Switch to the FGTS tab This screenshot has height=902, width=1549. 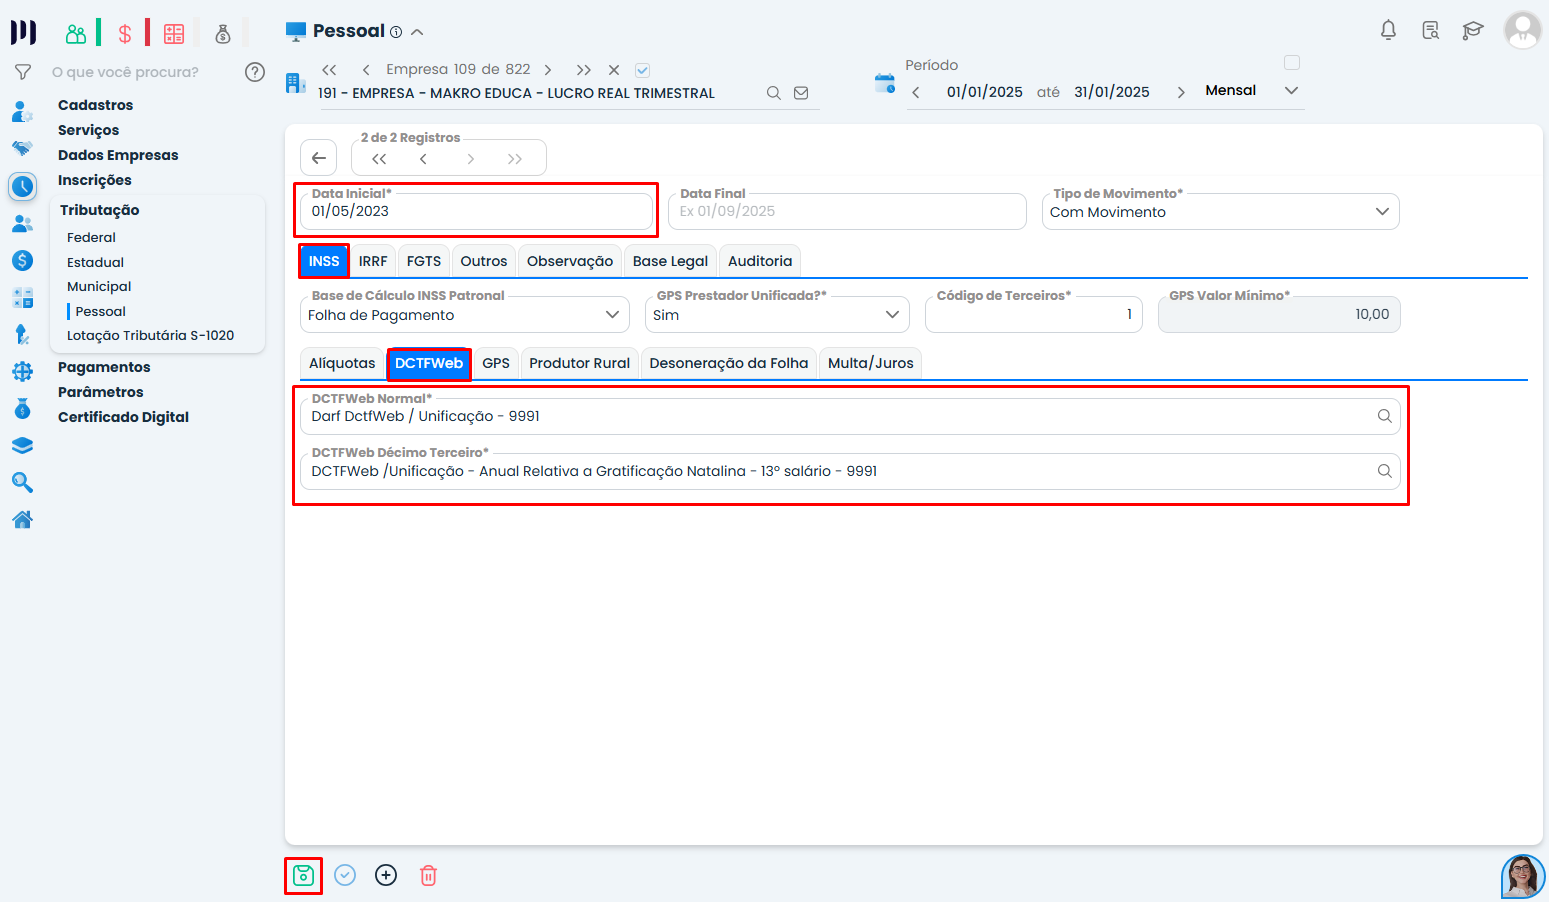[424, 261]
